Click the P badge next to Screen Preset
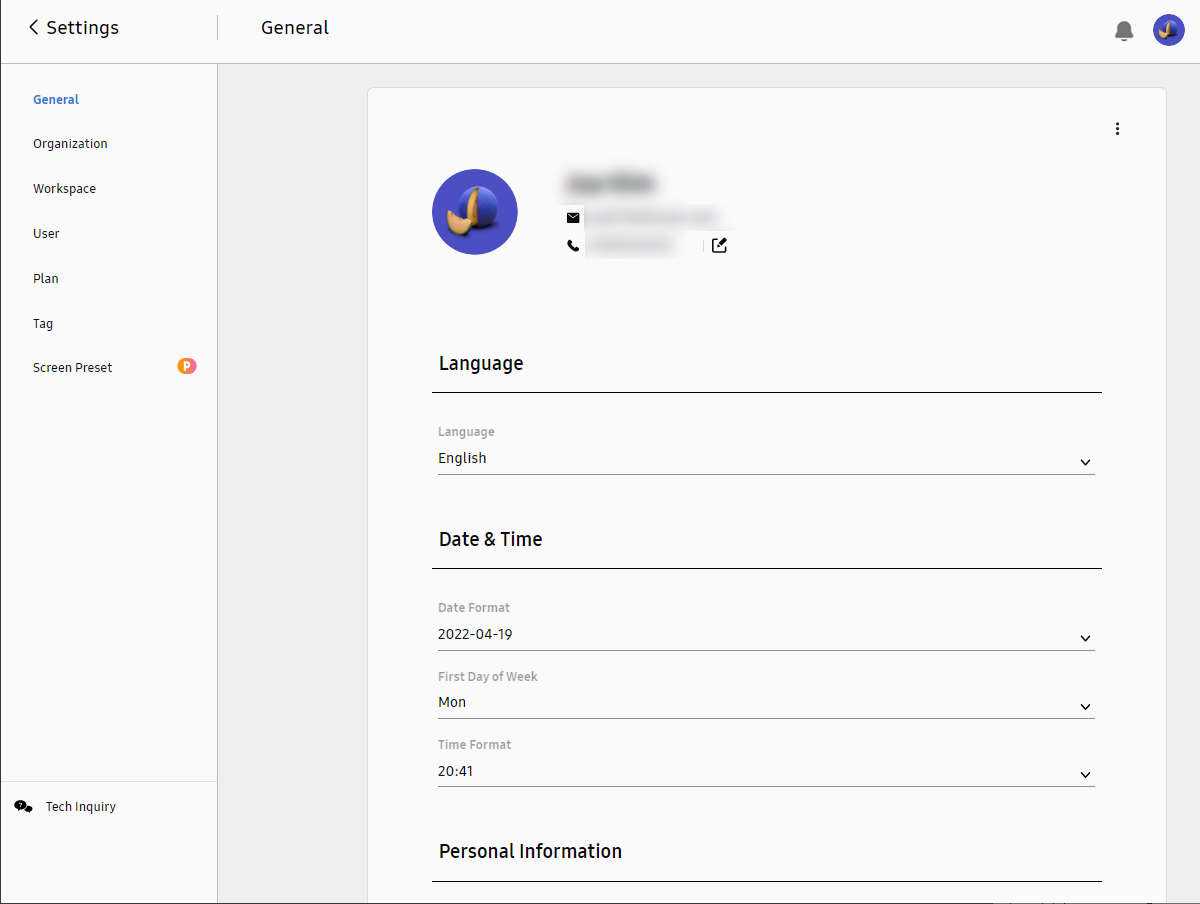This screenshot has width=1200, height=904. coord(187,366)
